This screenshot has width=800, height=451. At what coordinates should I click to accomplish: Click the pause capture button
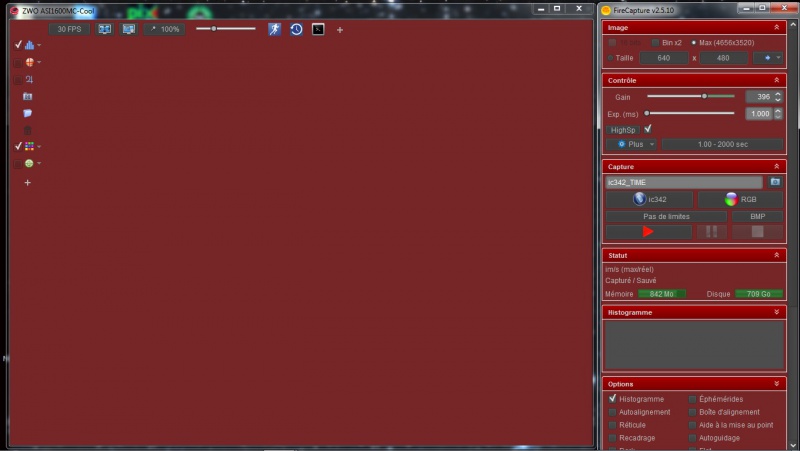point(711,232)
